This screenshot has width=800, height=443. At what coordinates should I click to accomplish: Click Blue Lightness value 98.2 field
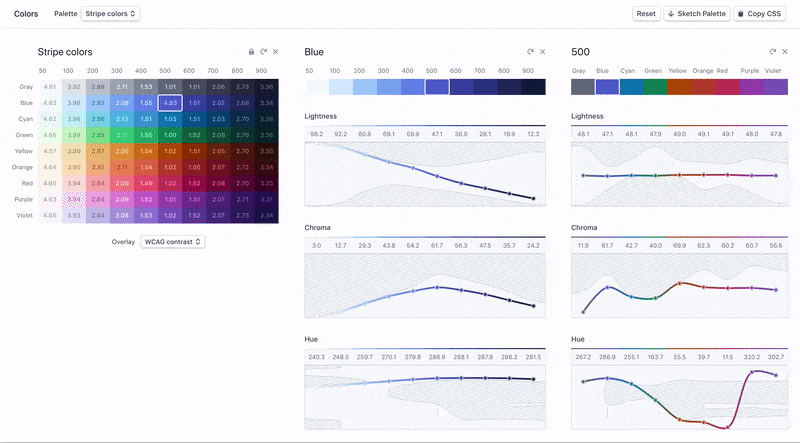pyautogui.click(x=317, y=134)
